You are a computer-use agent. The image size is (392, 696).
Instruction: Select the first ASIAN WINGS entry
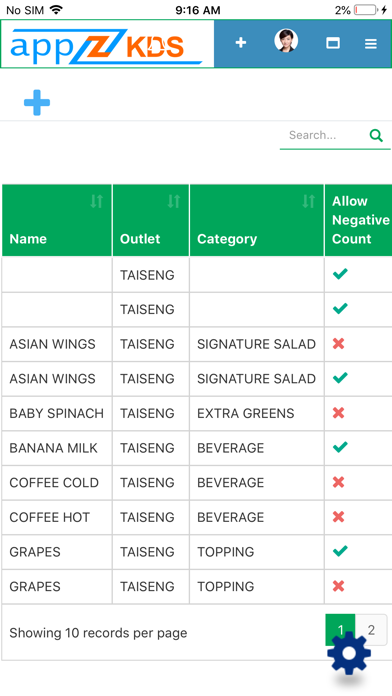[x=197, y=344]
